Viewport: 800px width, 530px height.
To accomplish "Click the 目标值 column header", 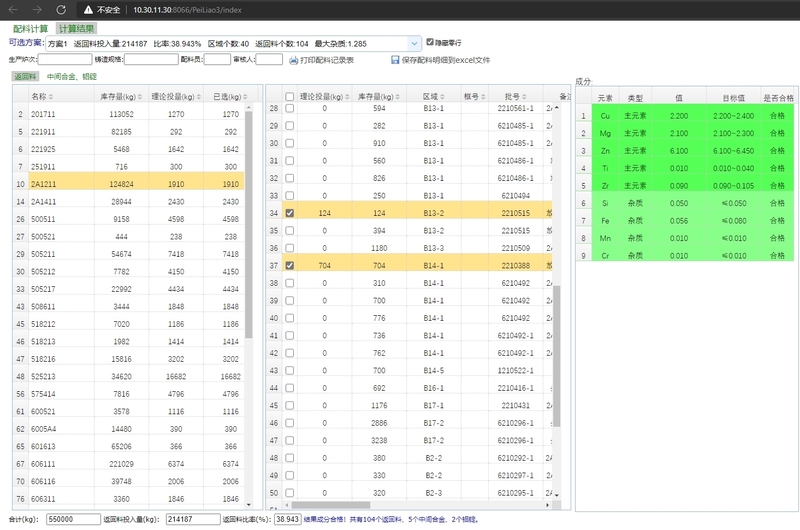I will click(733, 98).
